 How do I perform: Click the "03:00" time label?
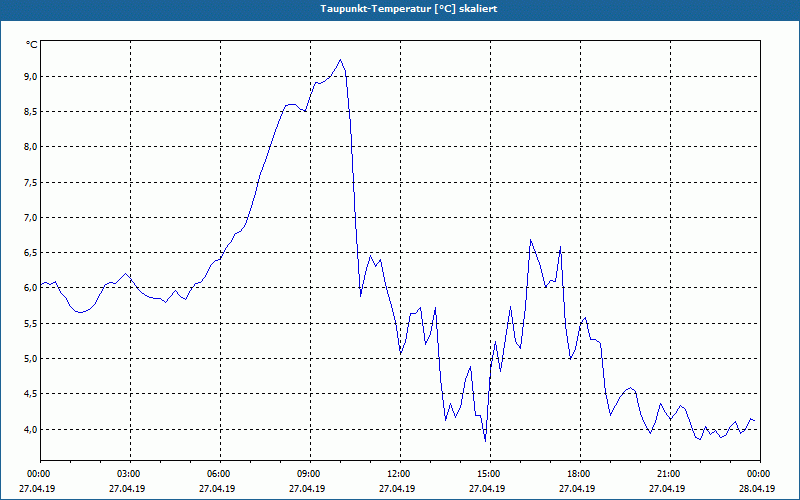tap(127, 474)
